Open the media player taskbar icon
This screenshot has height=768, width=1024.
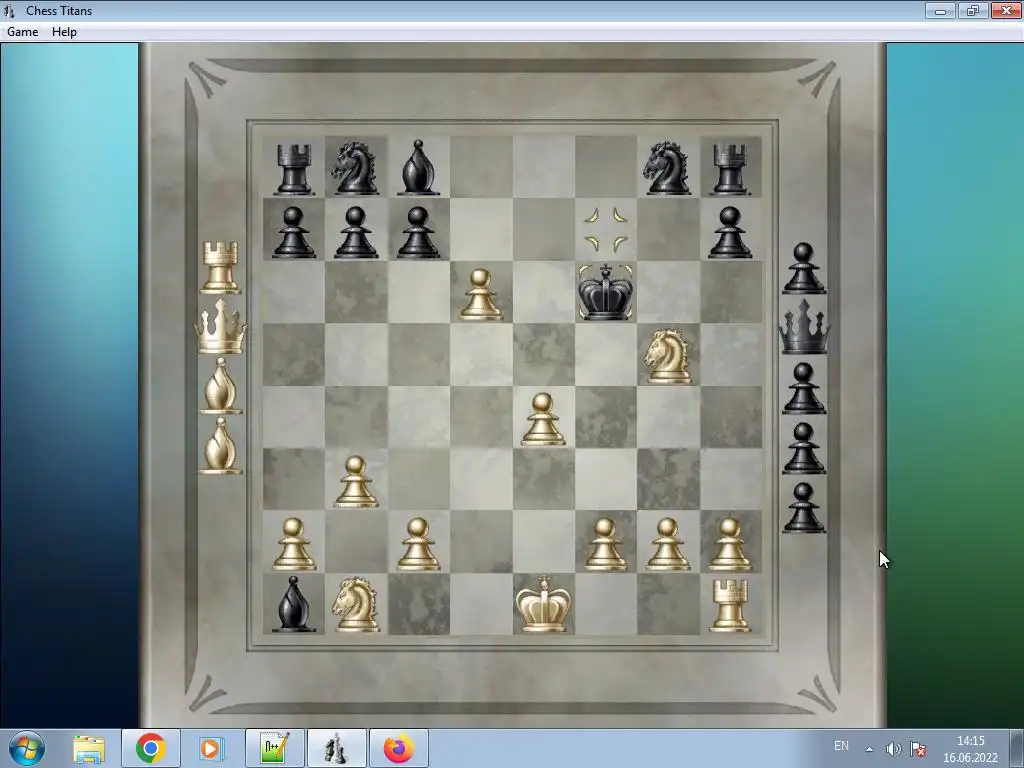point(211,748)
